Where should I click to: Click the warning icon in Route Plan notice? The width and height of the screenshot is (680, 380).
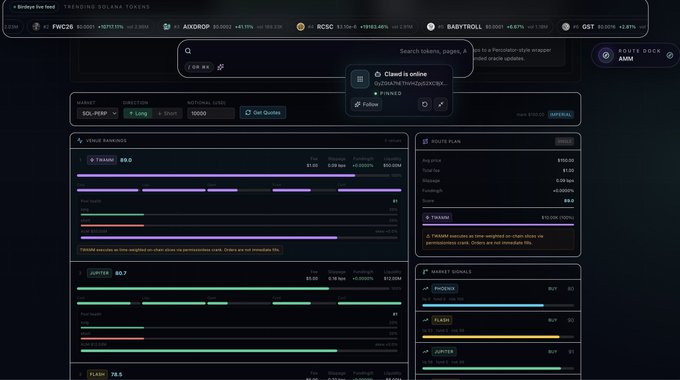click(x=428, y=236)
